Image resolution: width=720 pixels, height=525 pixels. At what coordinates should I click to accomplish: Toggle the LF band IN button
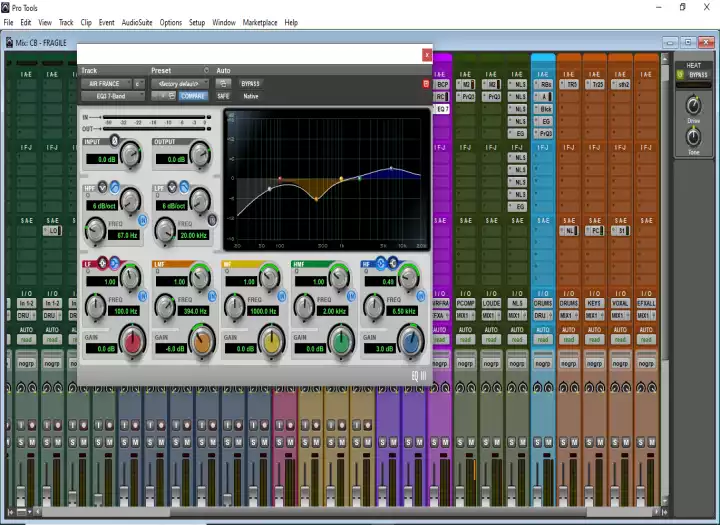point(143,296)
